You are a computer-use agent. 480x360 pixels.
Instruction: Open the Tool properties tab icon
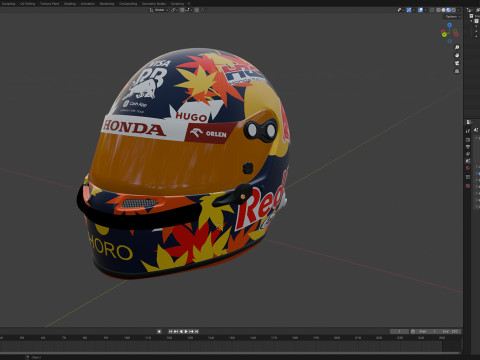[468, 131]
